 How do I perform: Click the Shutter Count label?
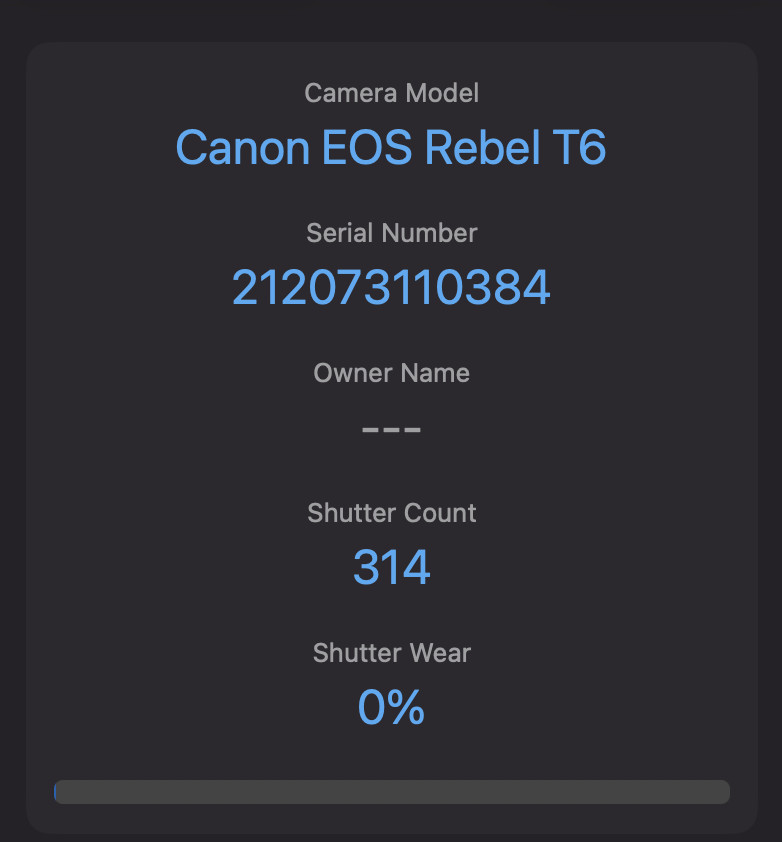pyautogui.click(x=391, y=513)
